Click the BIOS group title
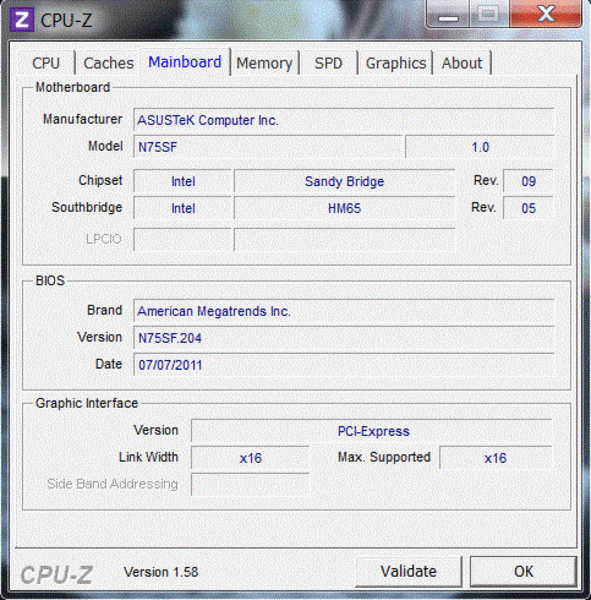Viewport: 591px width, 600px height. pyautogui.click(x=50, y=280)
